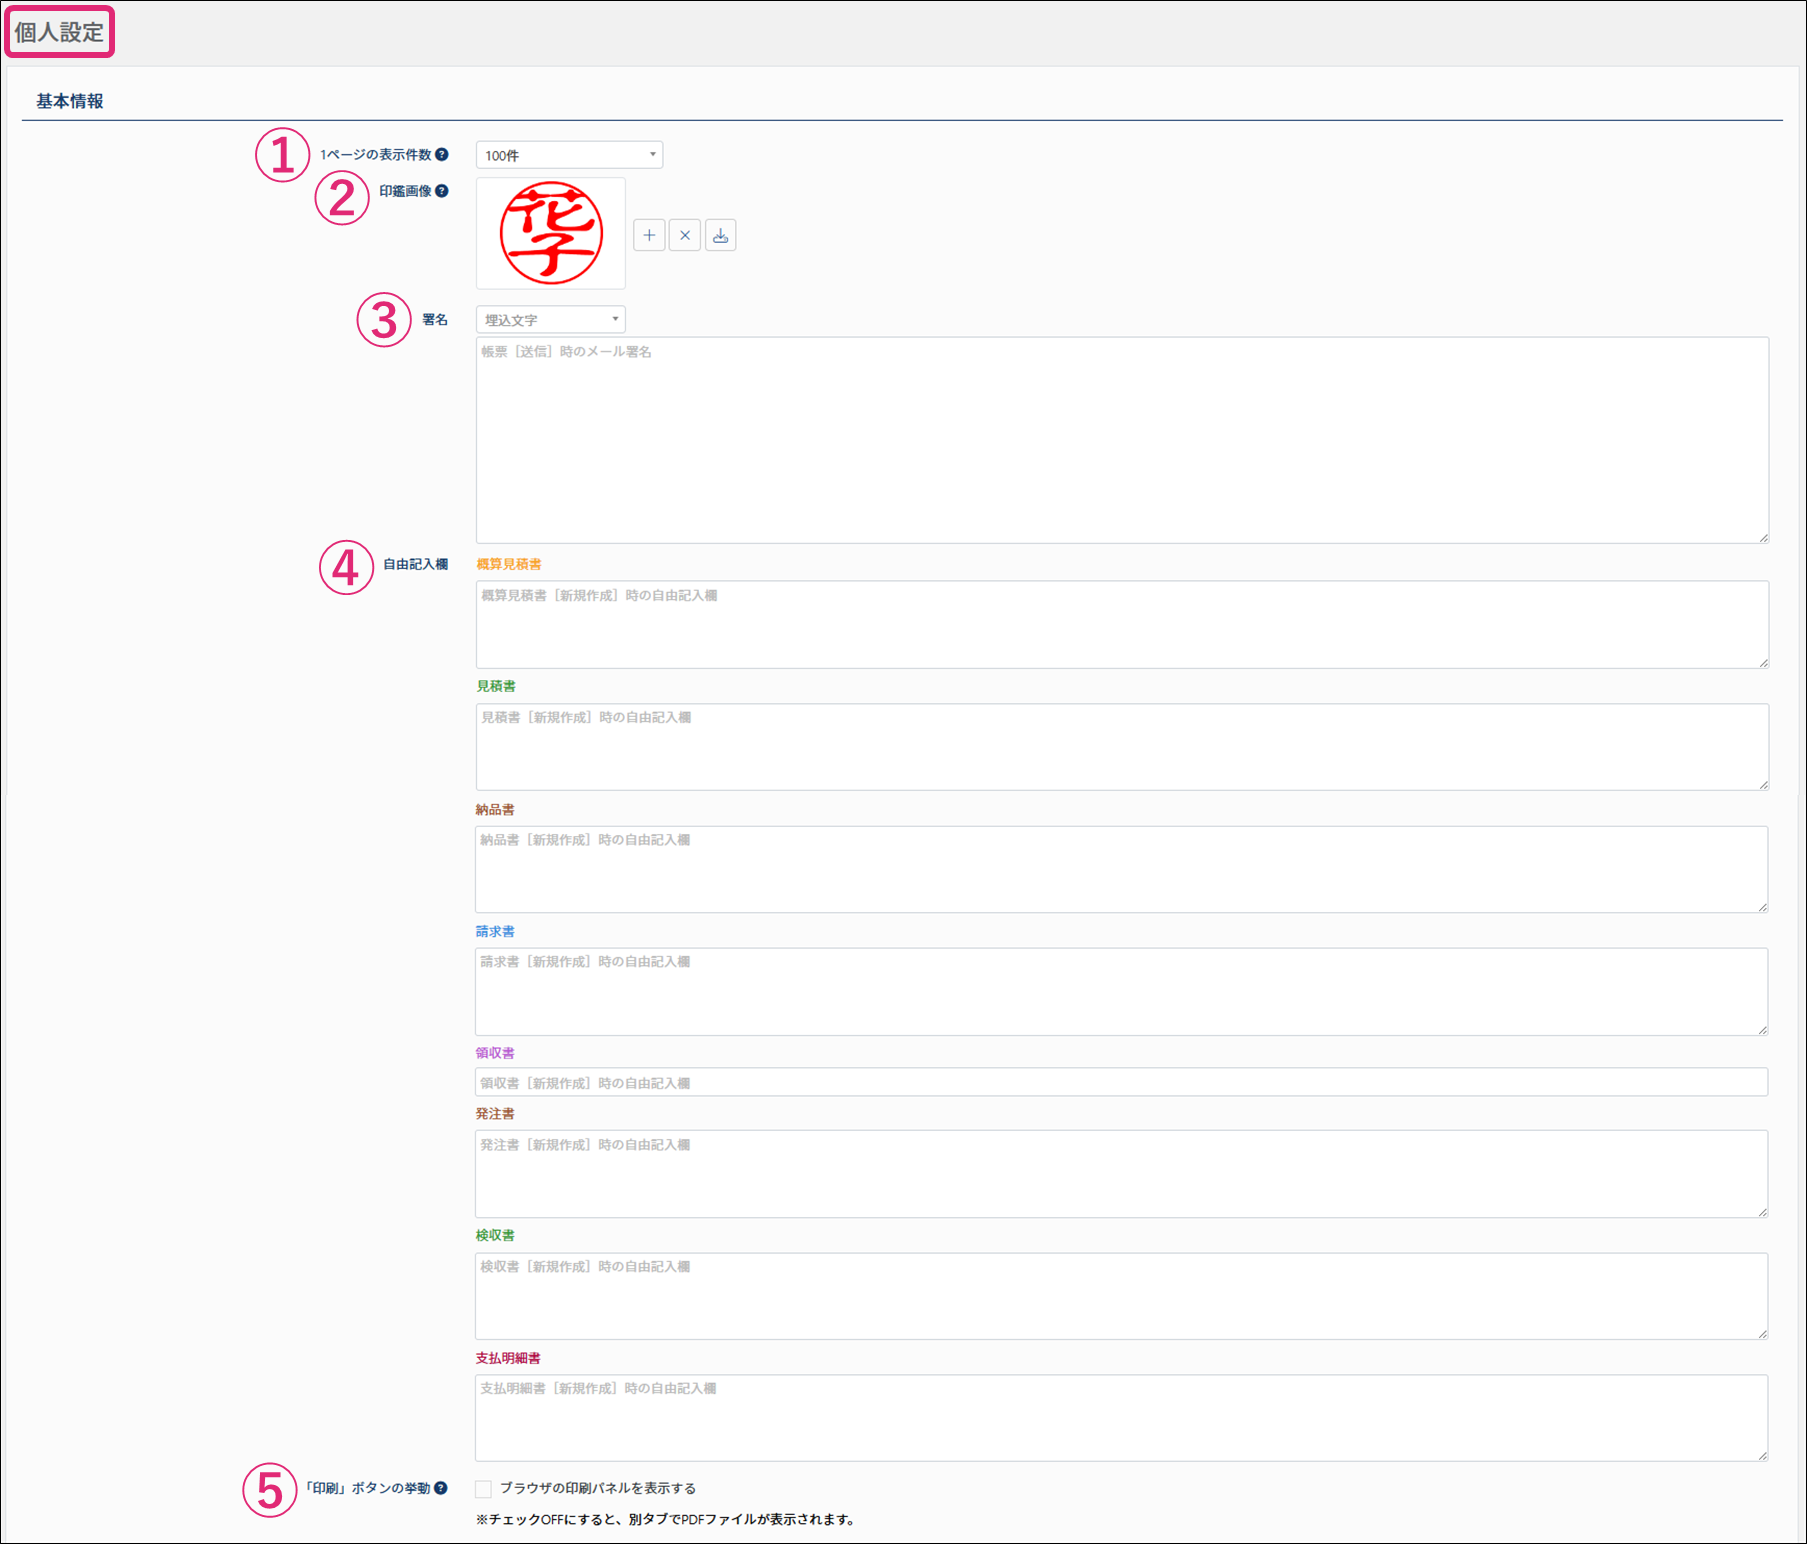
Task: Click the 支払明細書 free entry textarea
Action: 1121,1418
